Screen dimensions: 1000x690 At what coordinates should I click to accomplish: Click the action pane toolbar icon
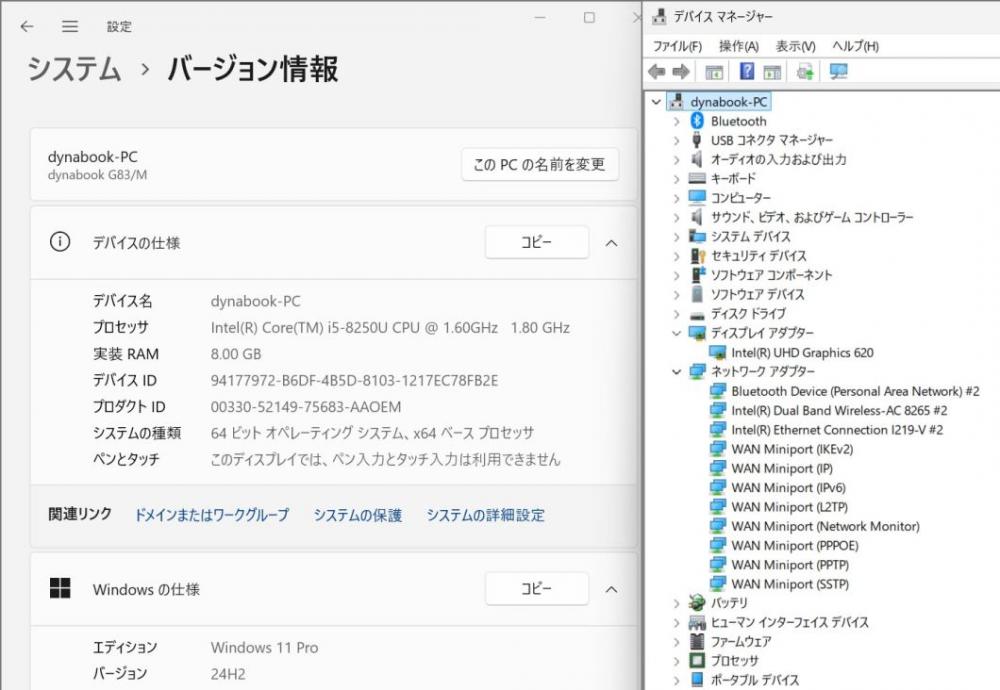(772, 72)
